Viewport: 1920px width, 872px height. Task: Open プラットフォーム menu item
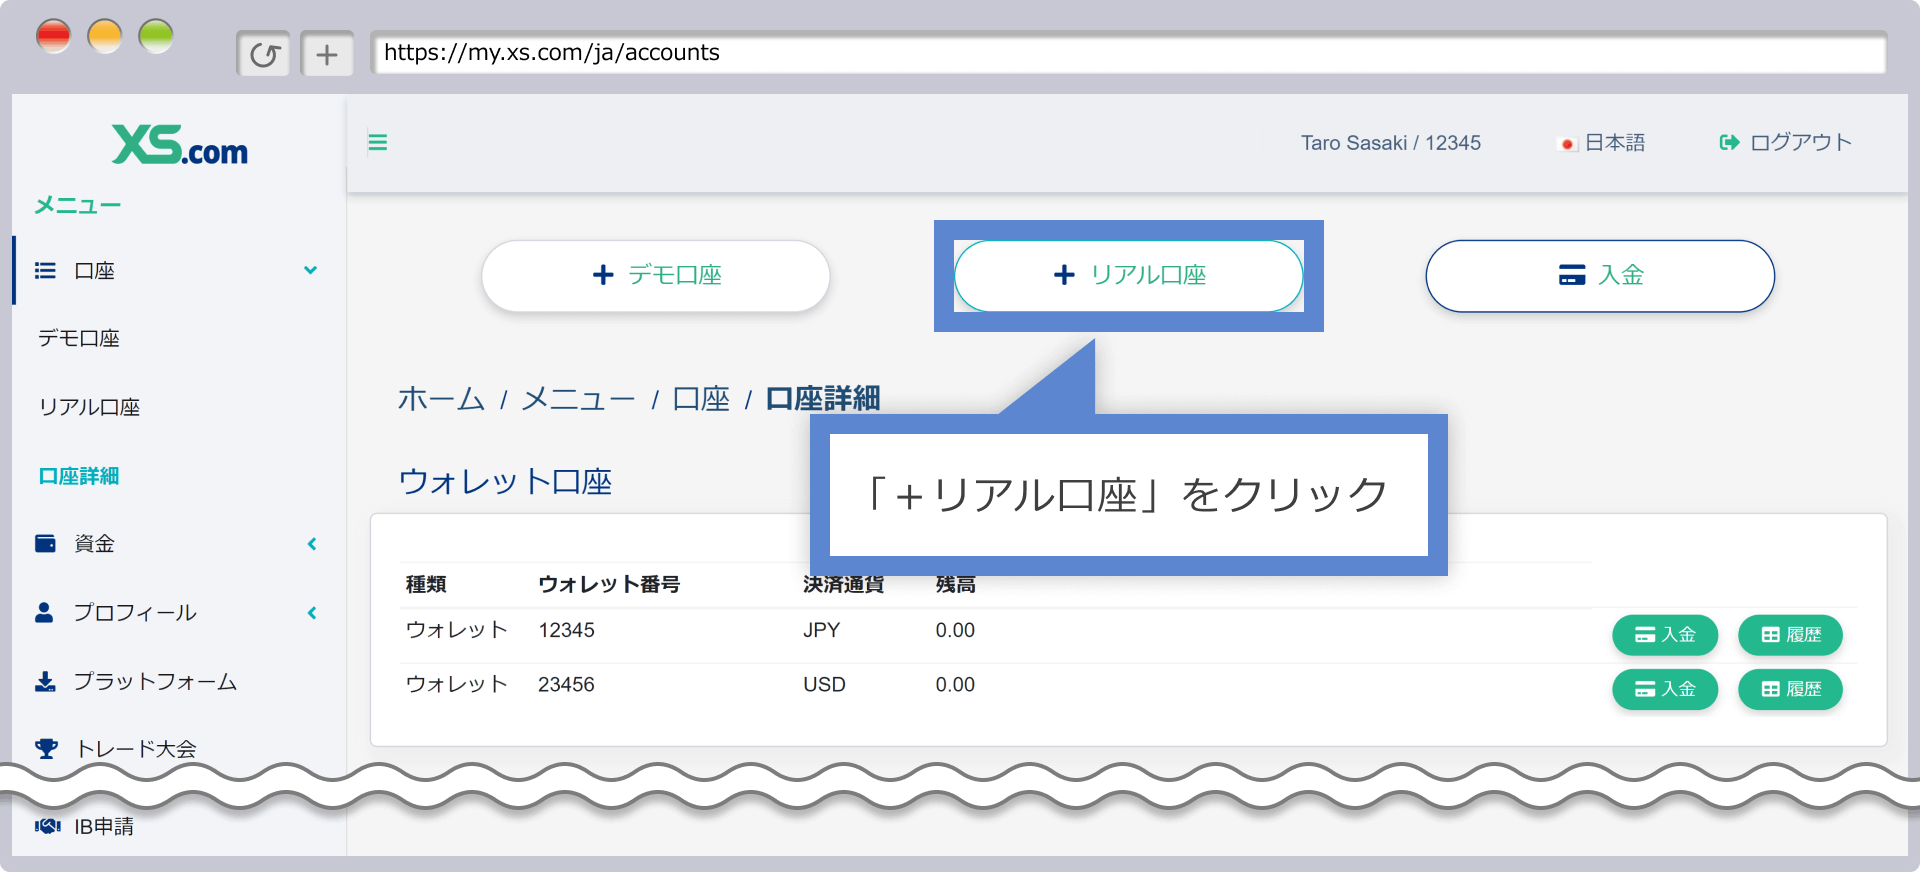[x=155, y=681]
